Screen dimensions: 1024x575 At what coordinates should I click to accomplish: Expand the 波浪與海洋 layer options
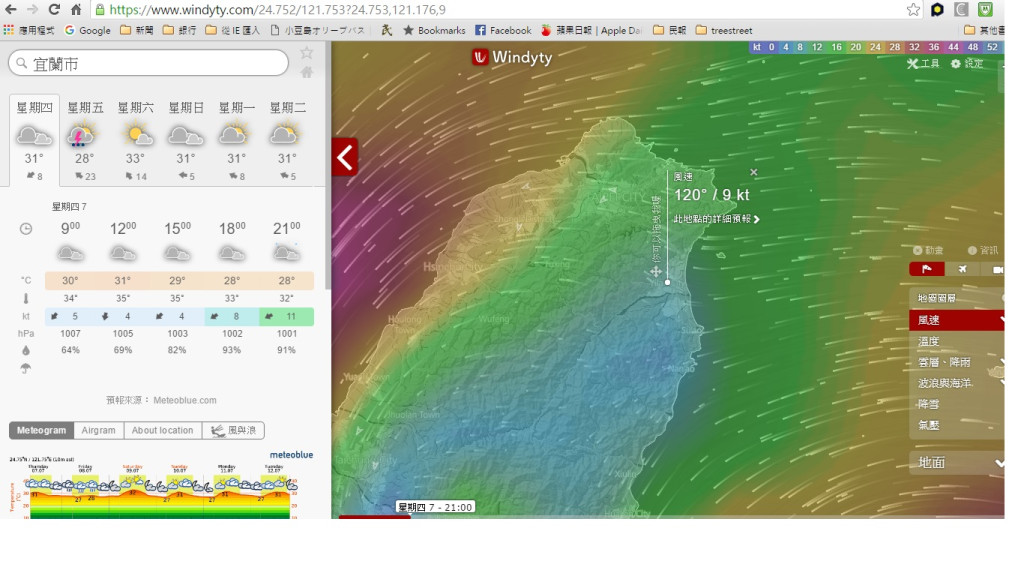(957, 383)
